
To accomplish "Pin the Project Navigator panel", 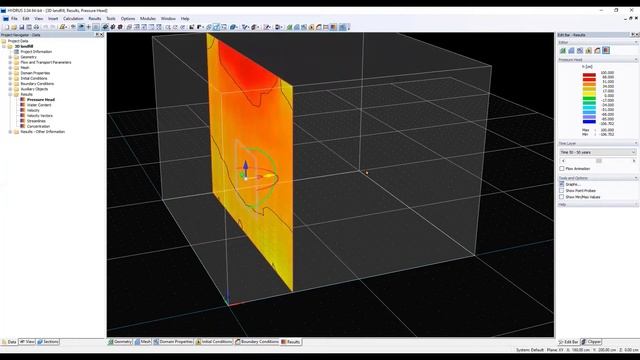I will [97, 35].
